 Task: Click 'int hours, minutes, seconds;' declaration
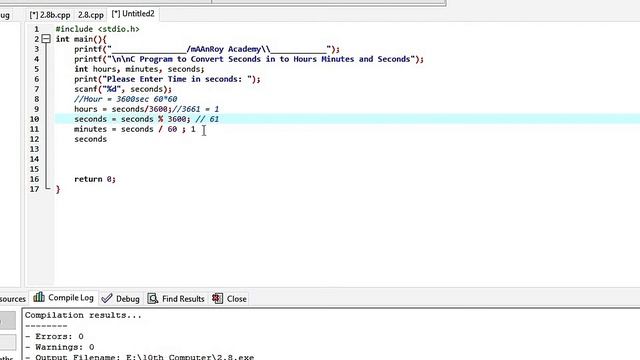pyautogui.click(x=139, y=69)
